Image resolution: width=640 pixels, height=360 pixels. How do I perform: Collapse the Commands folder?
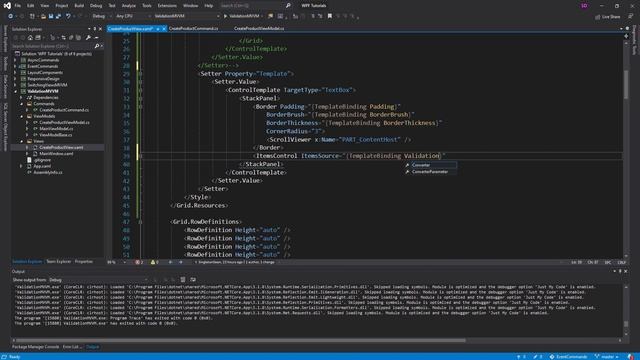[22, 104]
